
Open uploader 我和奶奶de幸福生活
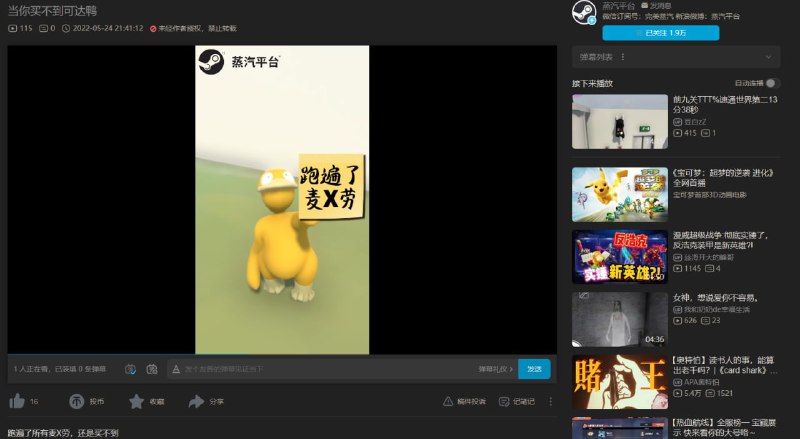[716, 309]
